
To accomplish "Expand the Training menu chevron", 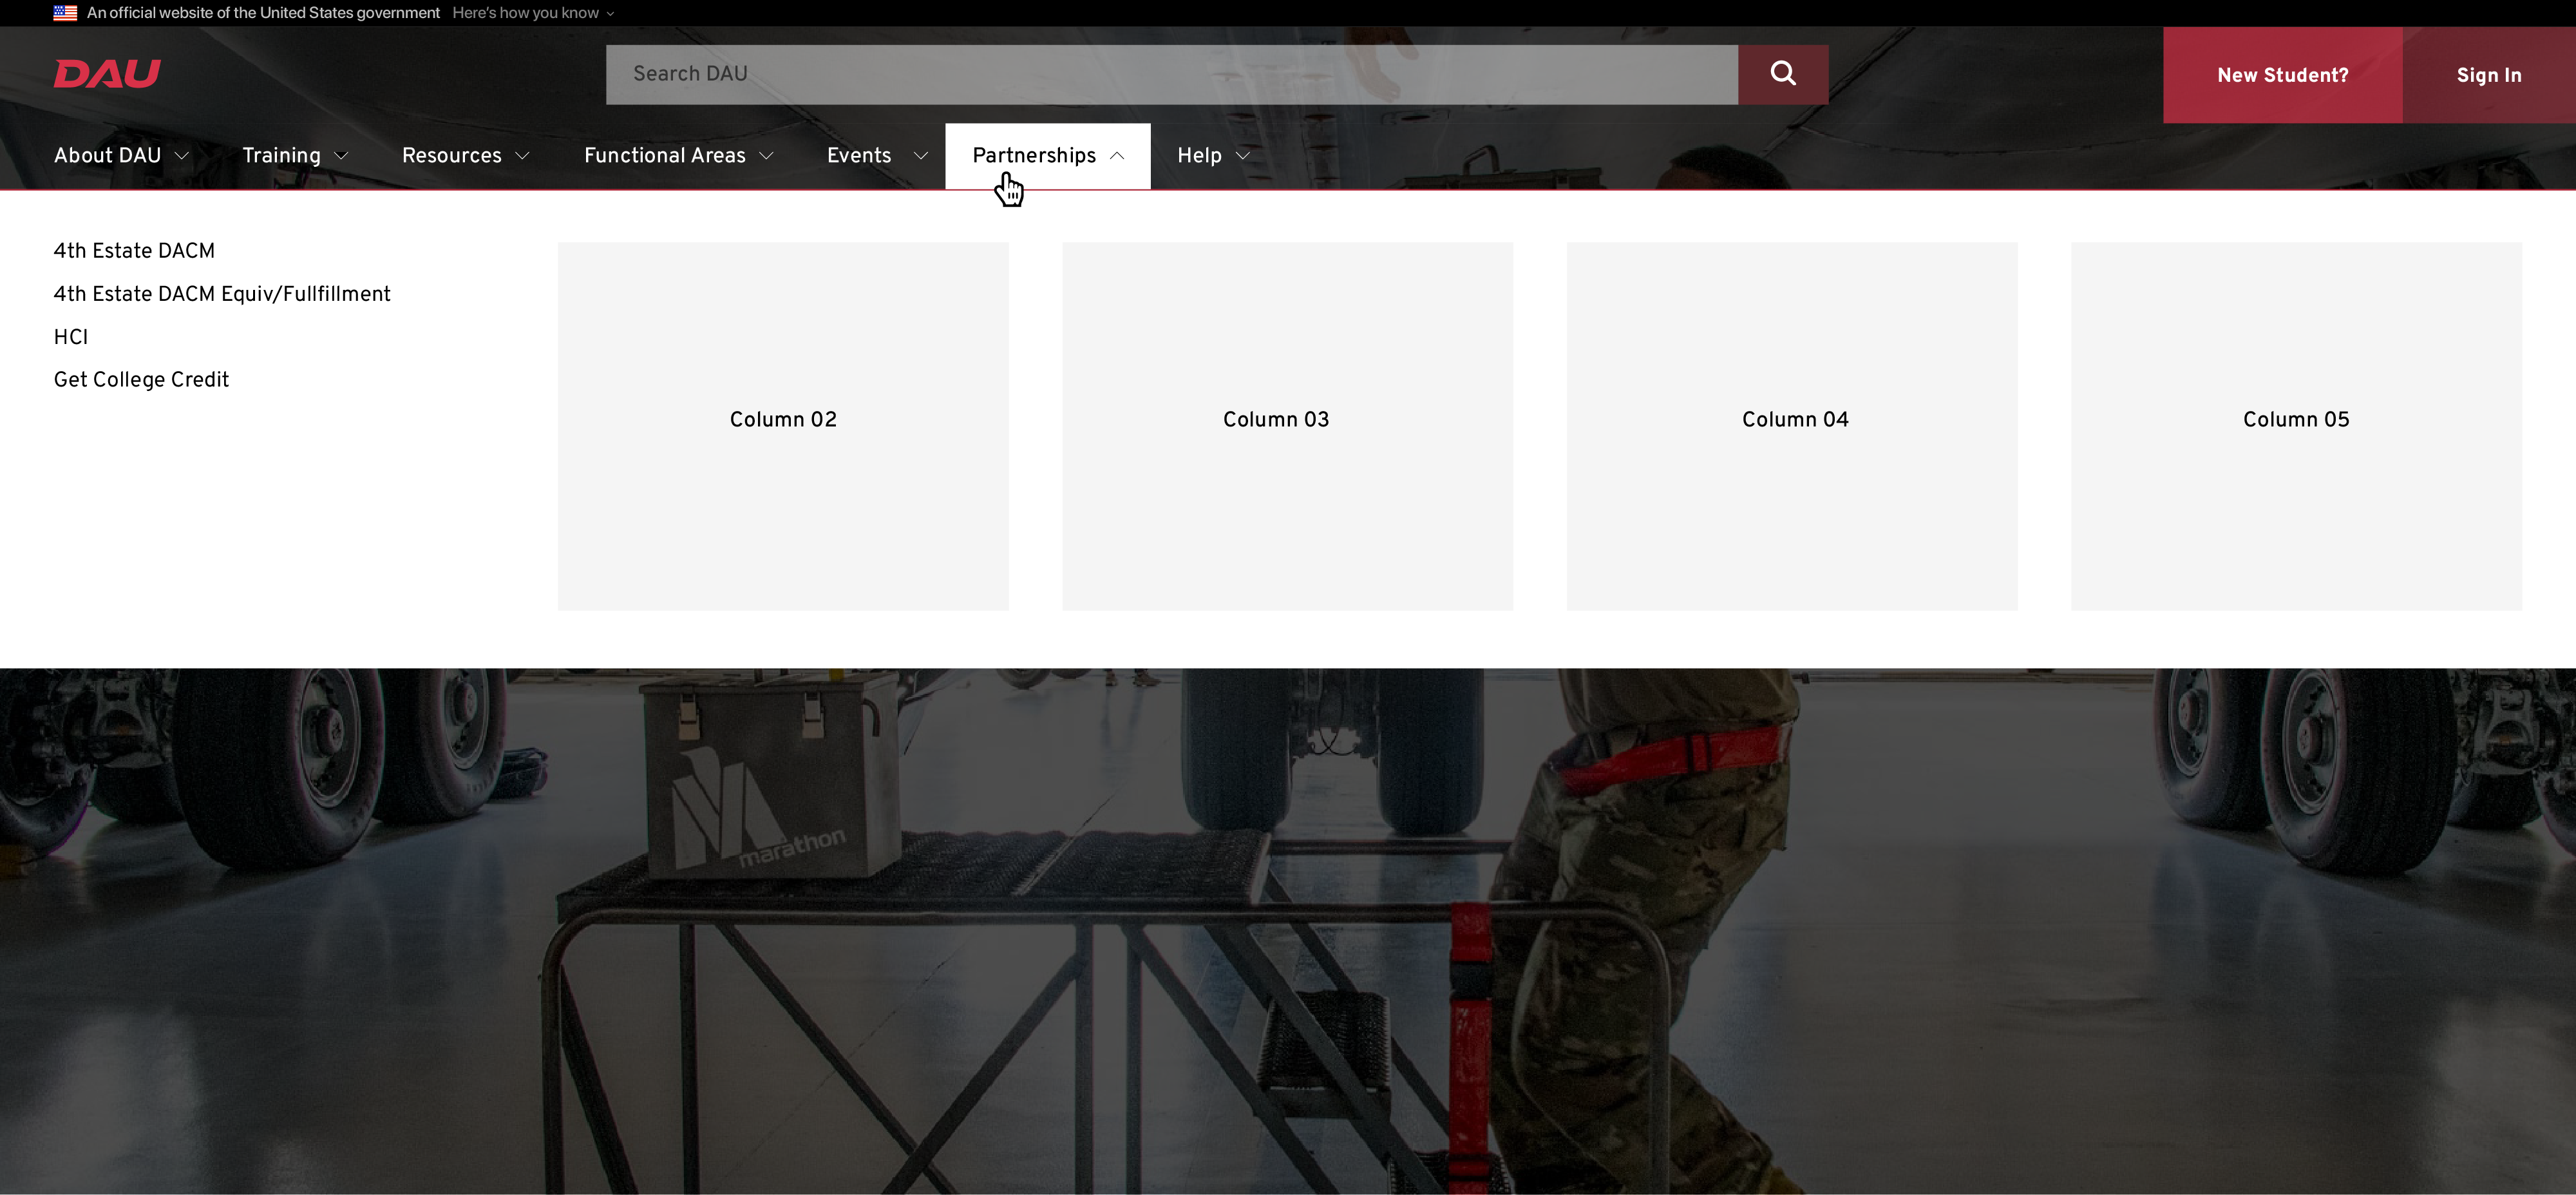I will (x=341, y=156).
